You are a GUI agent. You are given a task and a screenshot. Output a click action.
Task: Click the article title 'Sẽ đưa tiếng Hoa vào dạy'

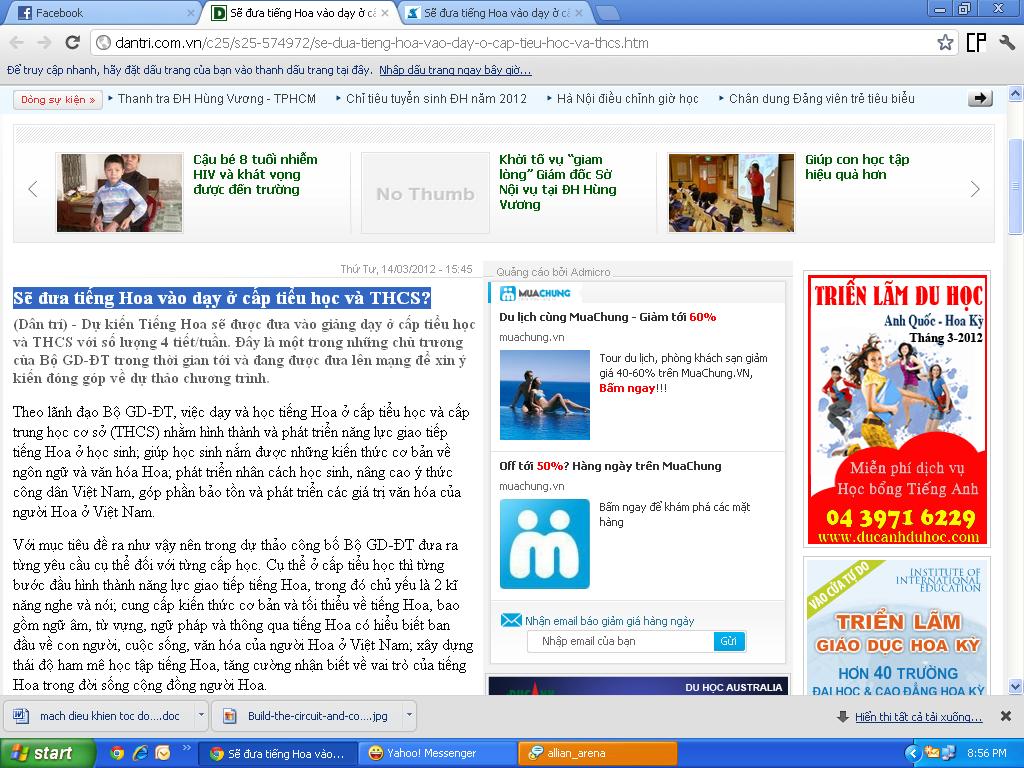pos(222,298)
